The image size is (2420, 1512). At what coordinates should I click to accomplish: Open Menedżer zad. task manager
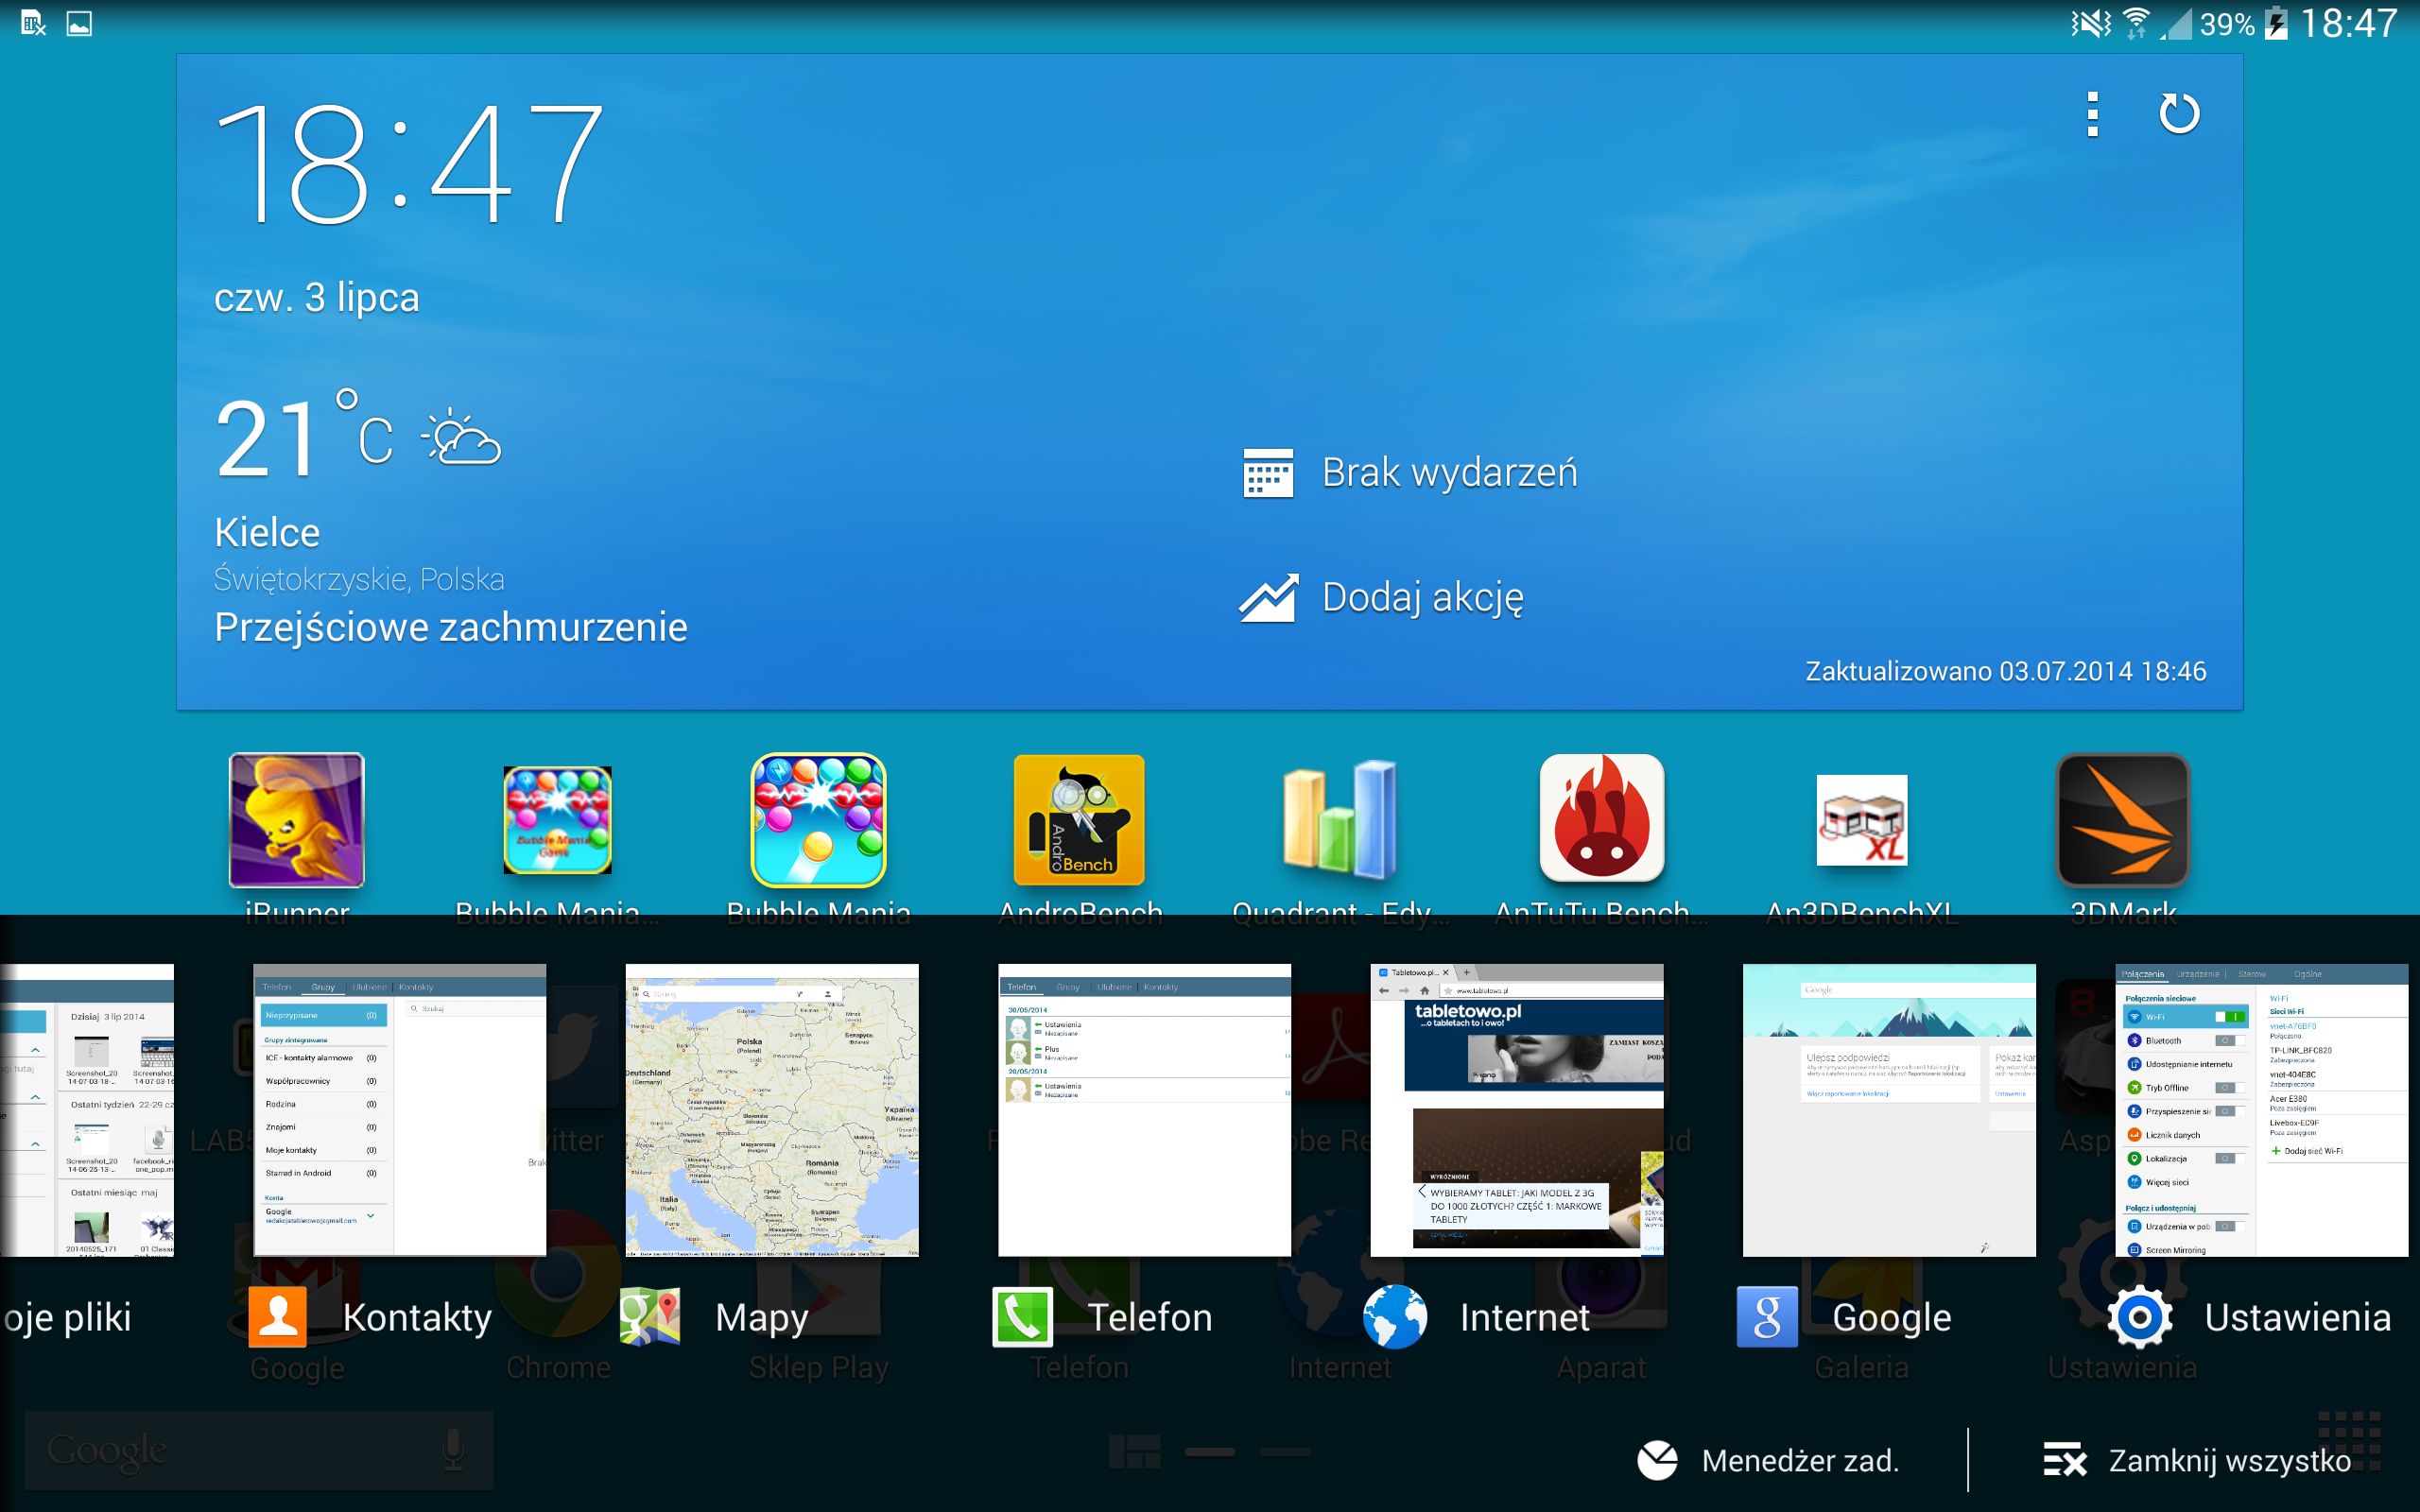1767,1460
